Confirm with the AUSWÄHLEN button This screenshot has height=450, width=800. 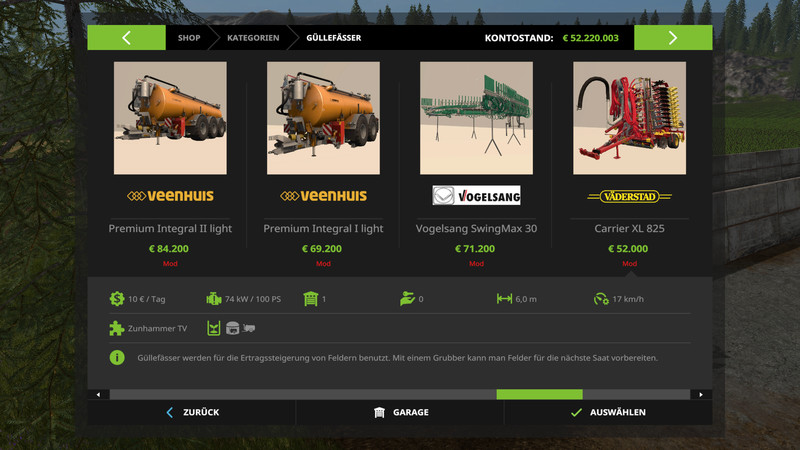click(x=608, y=412)
